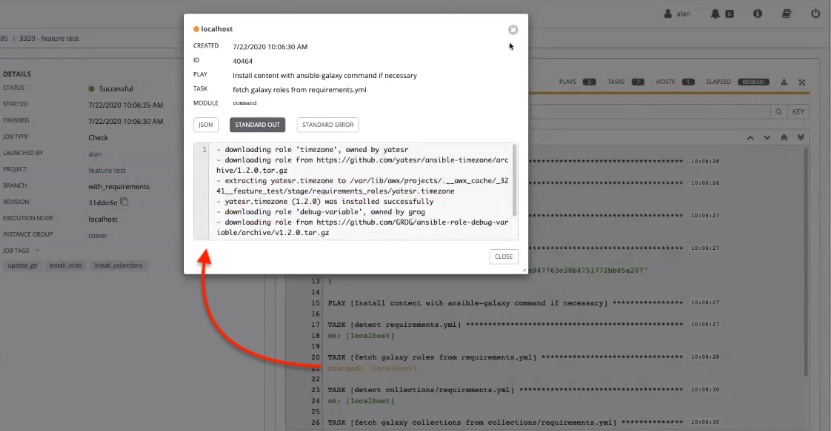Open launched-by user alan link
This screenshot has height=431, width=831.
[95, 154]
